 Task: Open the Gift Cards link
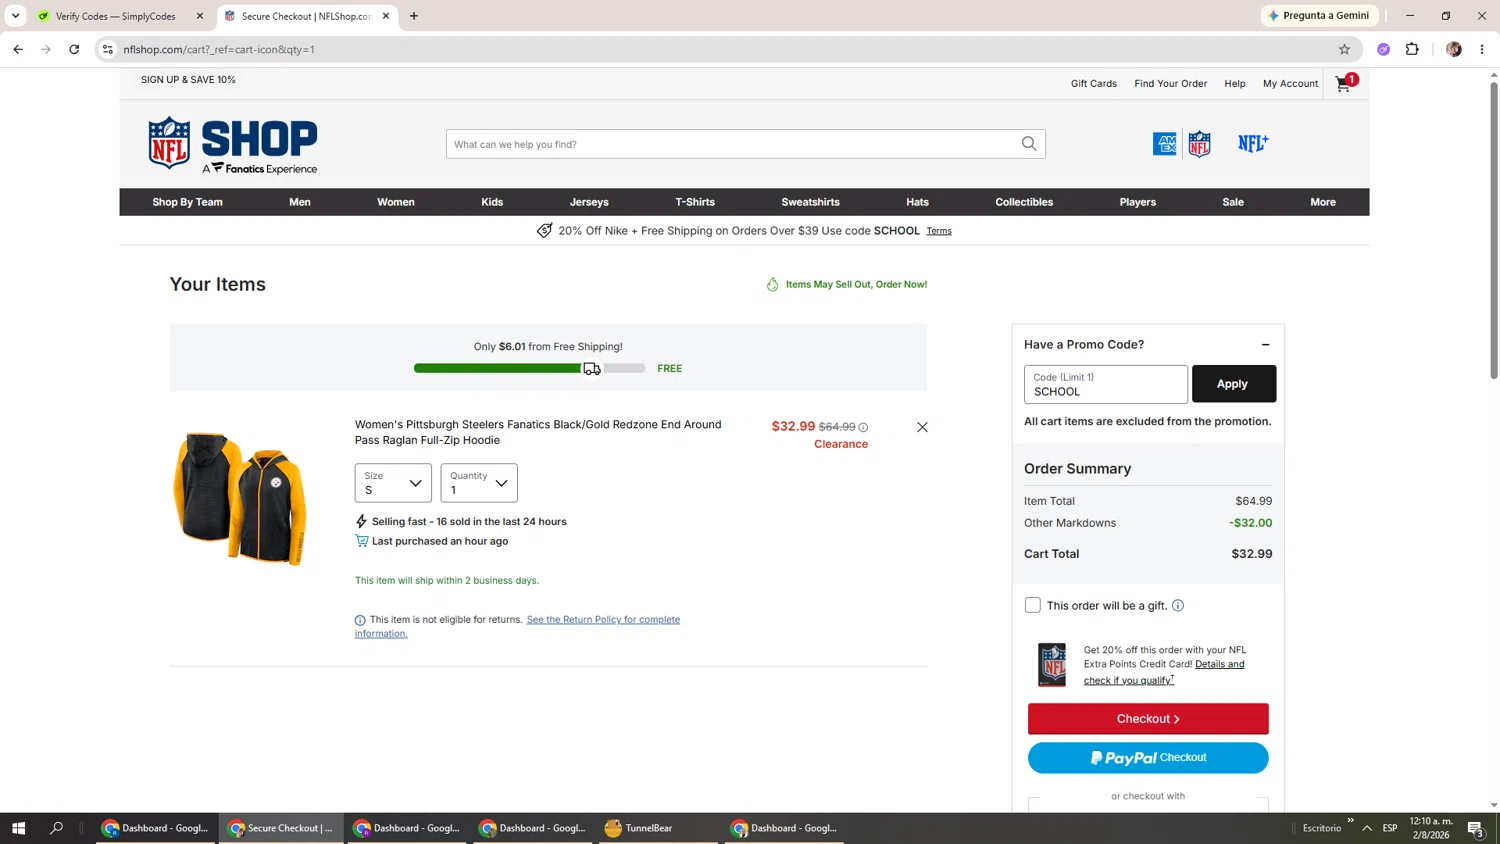pos(1094,84)
